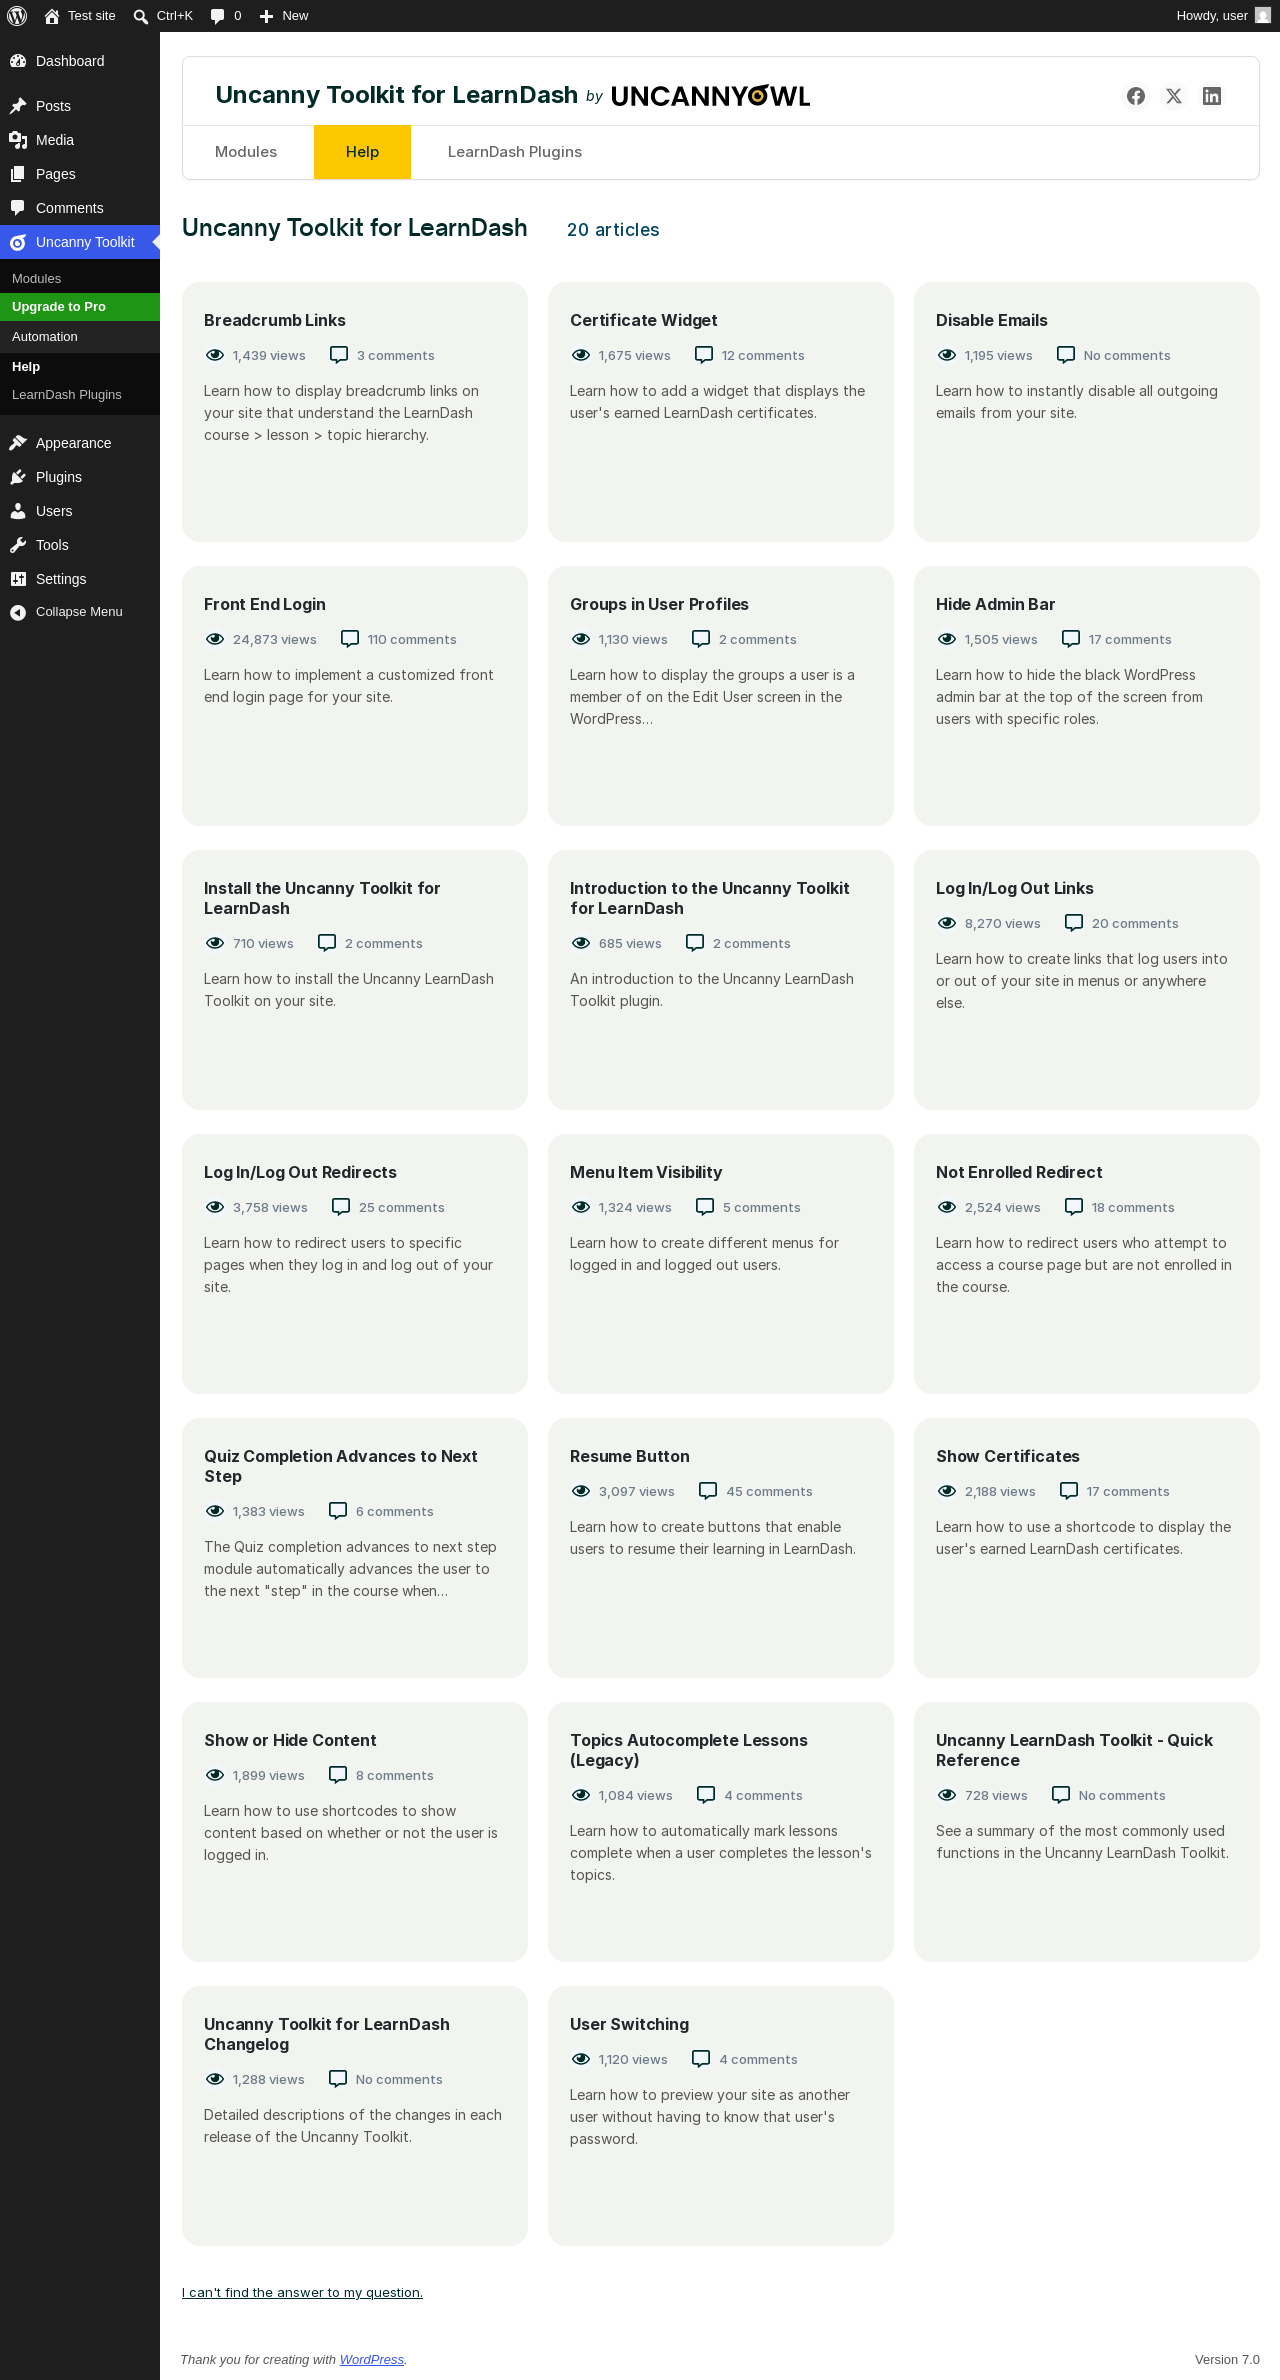Click "Version 7.0" in the footer
This screenshot has height=2380, width=1280.
coord(1227,2359)
